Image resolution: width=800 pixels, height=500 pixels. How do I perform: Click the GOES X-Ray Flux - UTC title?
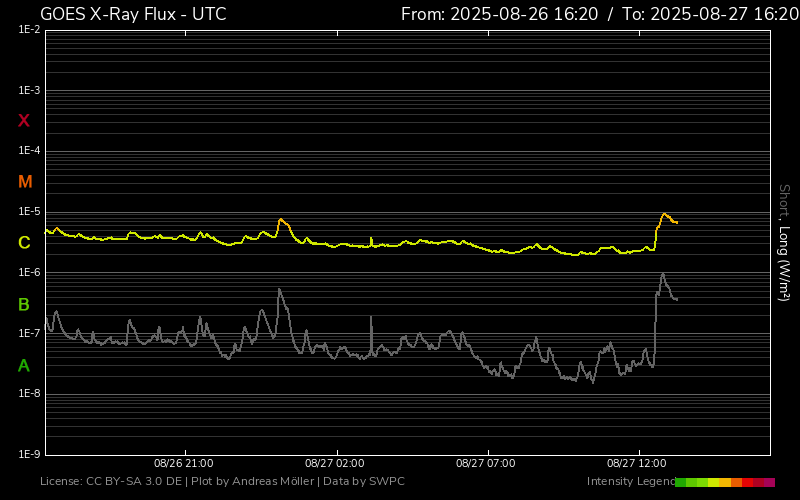(132, 14)
